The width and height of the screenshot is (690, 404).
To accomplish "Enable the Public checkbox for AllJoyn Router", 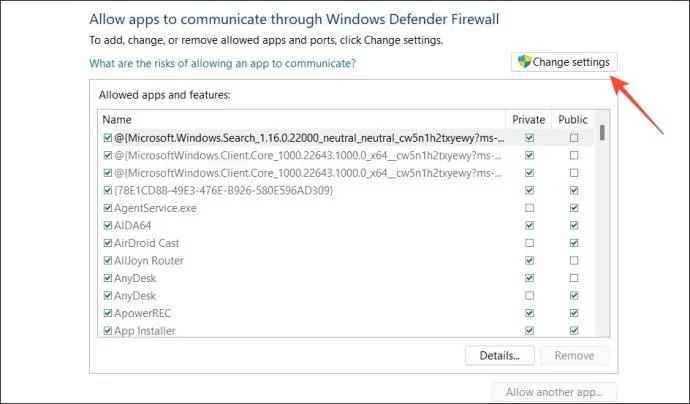I will point(574,261).
